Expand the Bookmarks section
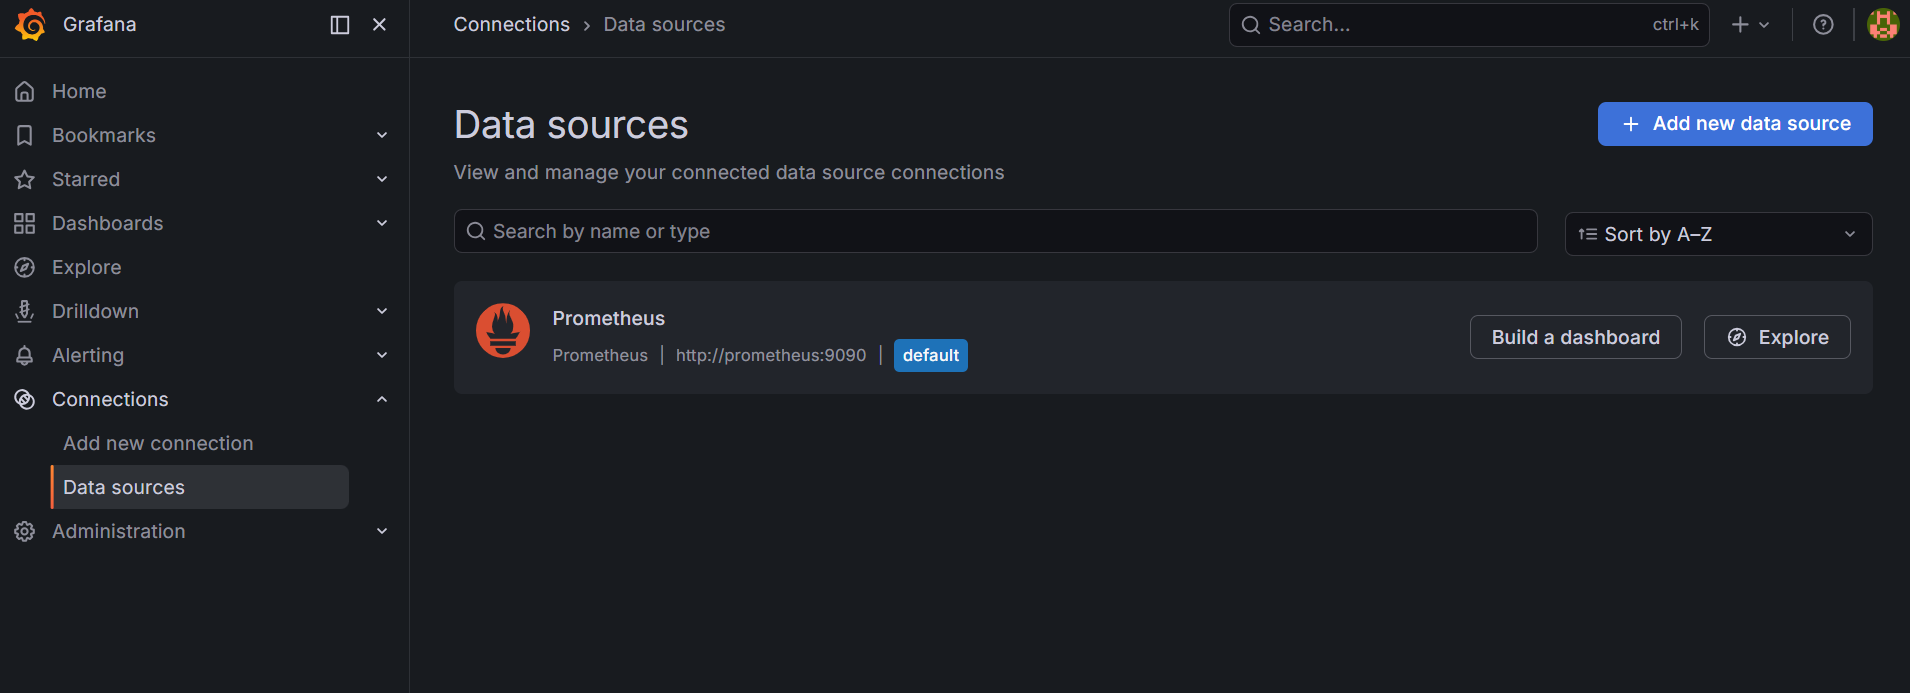 382,135
